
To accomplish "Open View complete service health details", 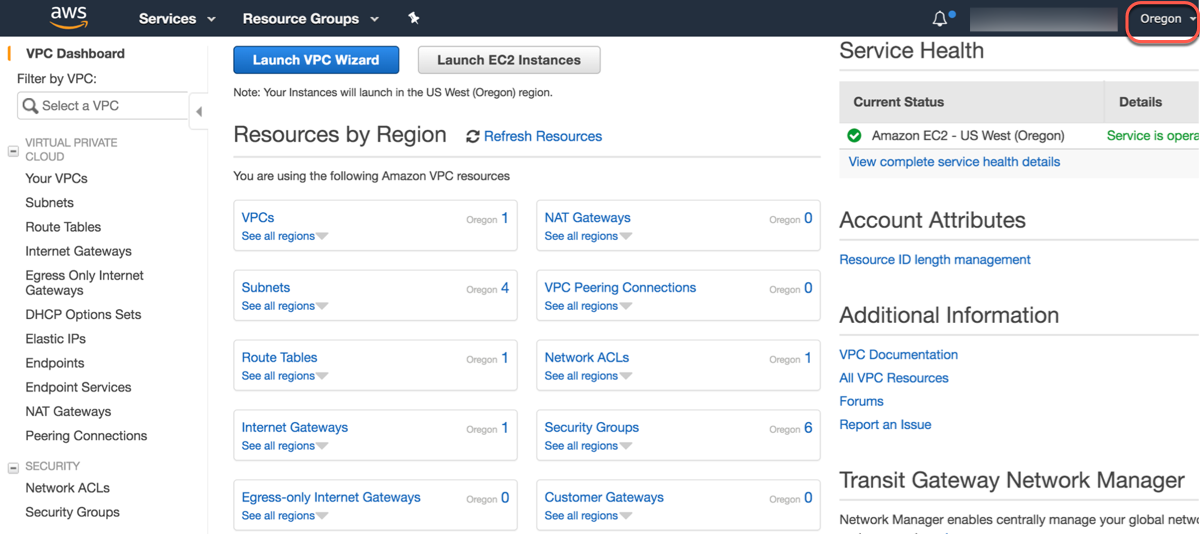I will click(x=954, y=162).
